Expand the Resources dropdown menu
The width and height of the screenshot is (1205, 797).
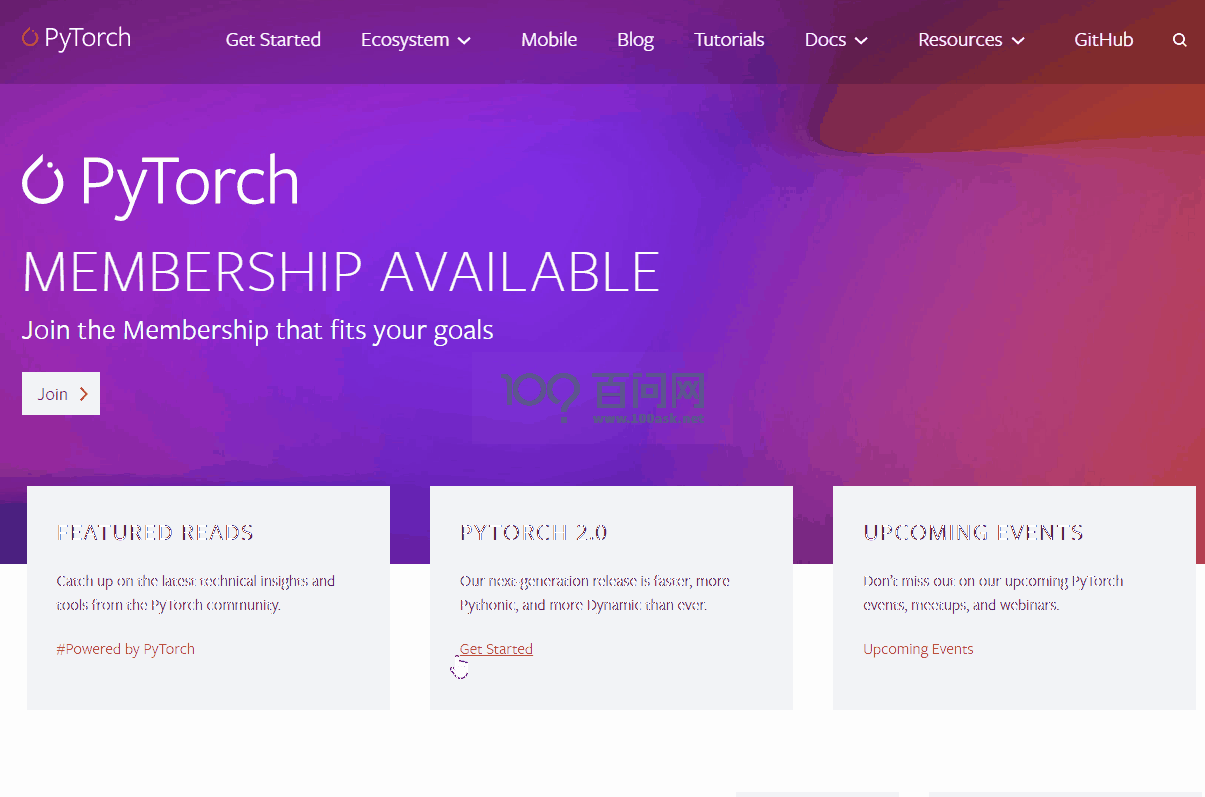pos(971,40)
